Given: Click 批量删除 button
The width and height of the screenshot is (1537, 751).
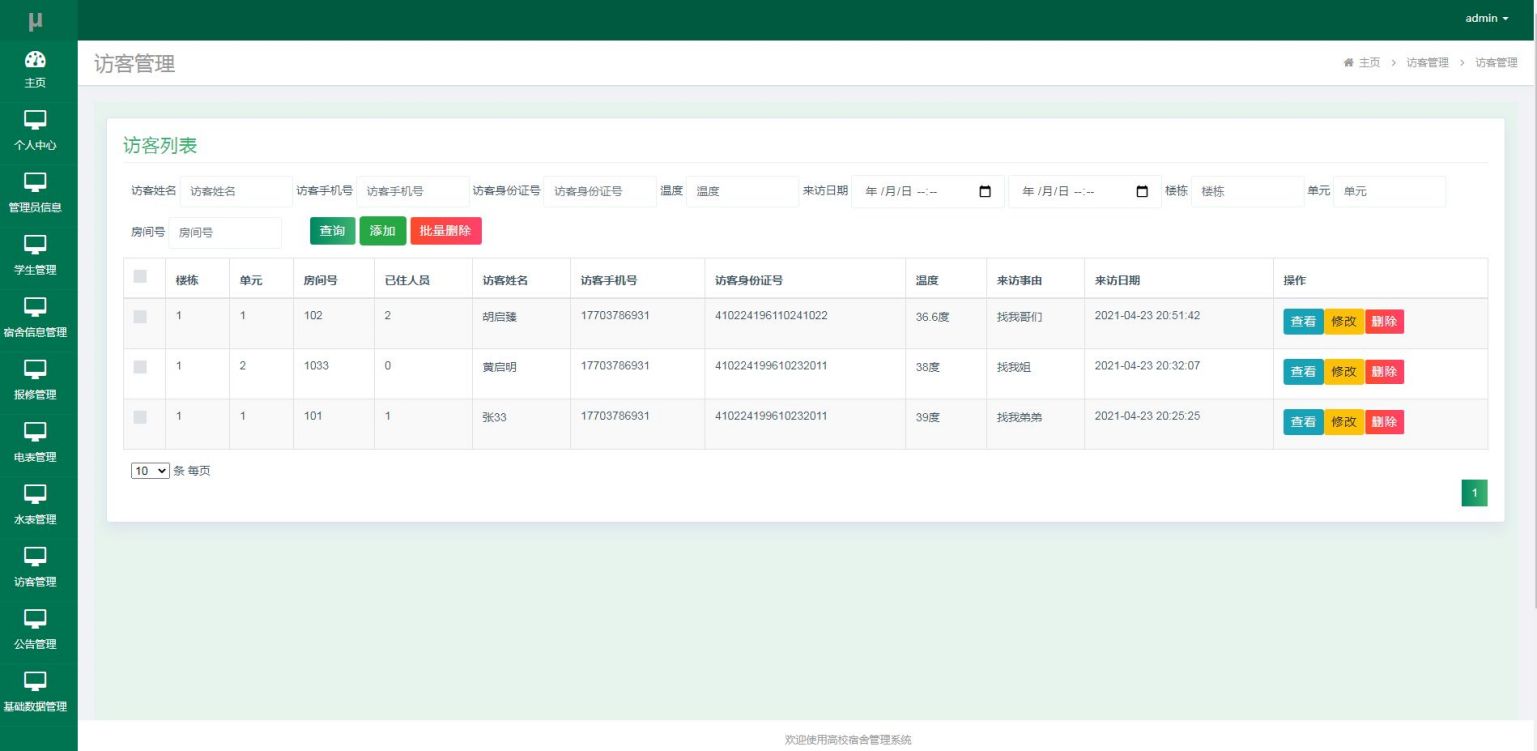Looking at the screenshot, I should [x=446, y=231].
